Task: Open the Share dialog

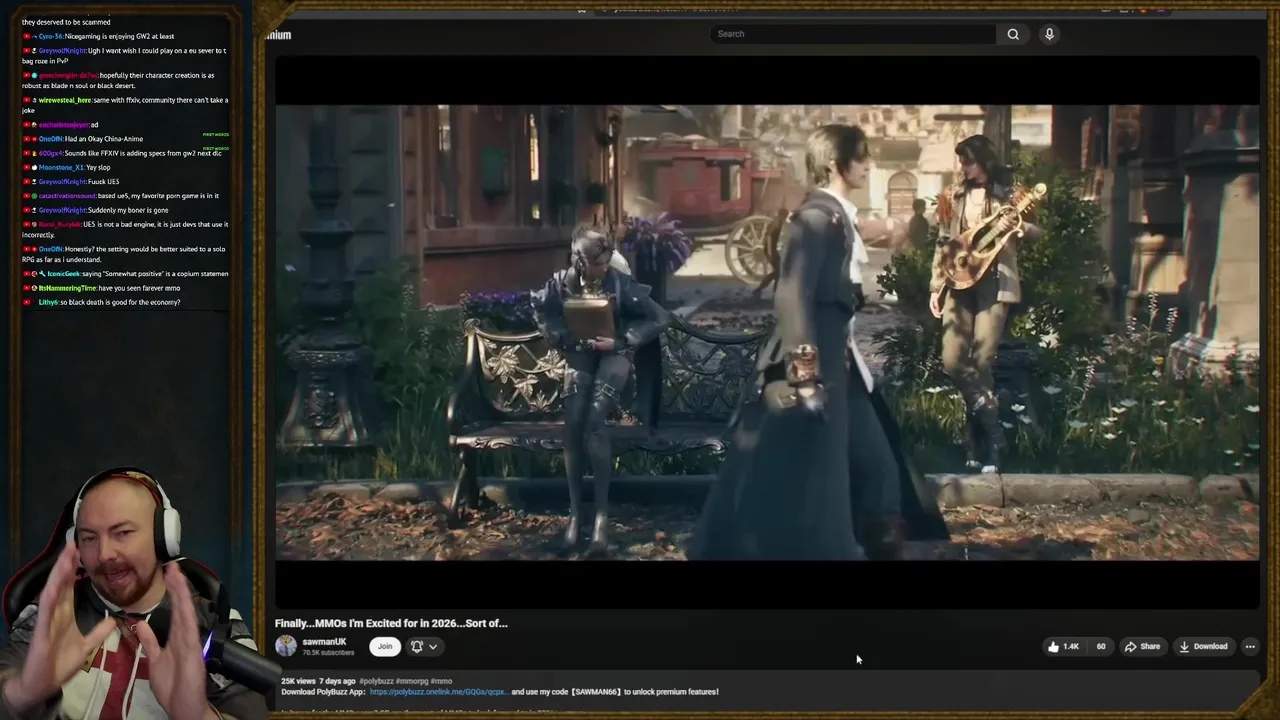Action: 1142,646
